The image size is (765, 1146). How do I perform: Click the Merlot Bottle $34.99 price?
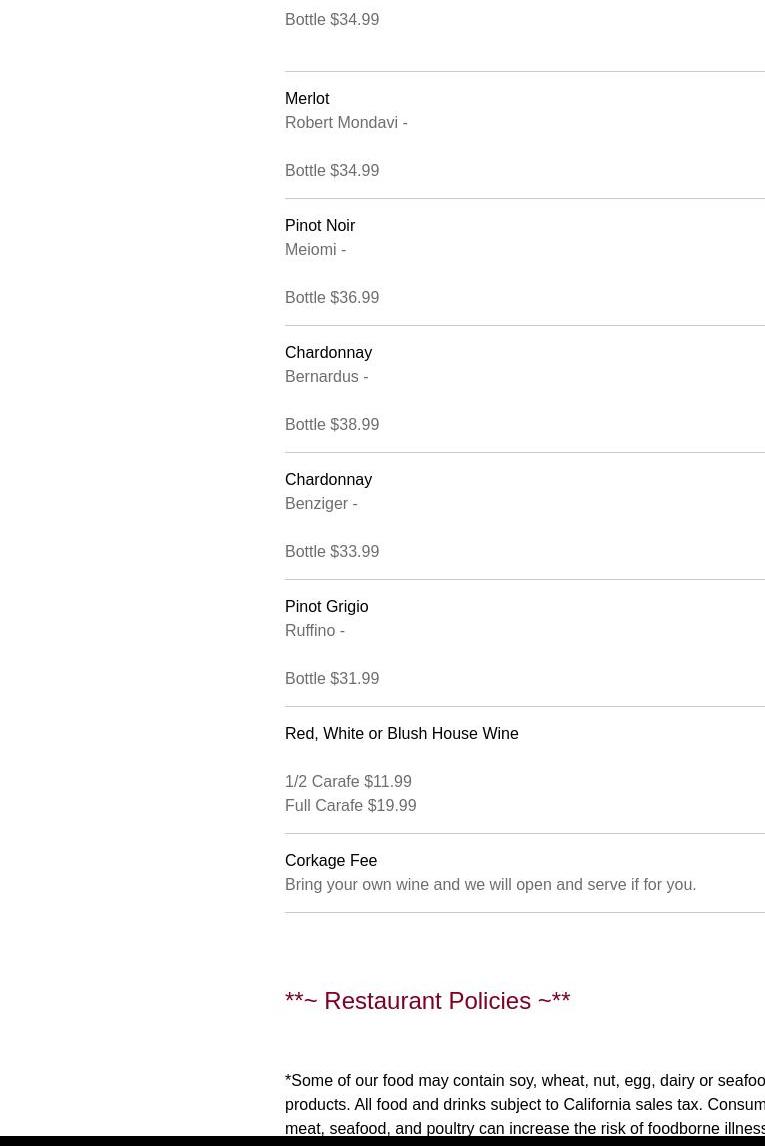[x=332, y=170]
